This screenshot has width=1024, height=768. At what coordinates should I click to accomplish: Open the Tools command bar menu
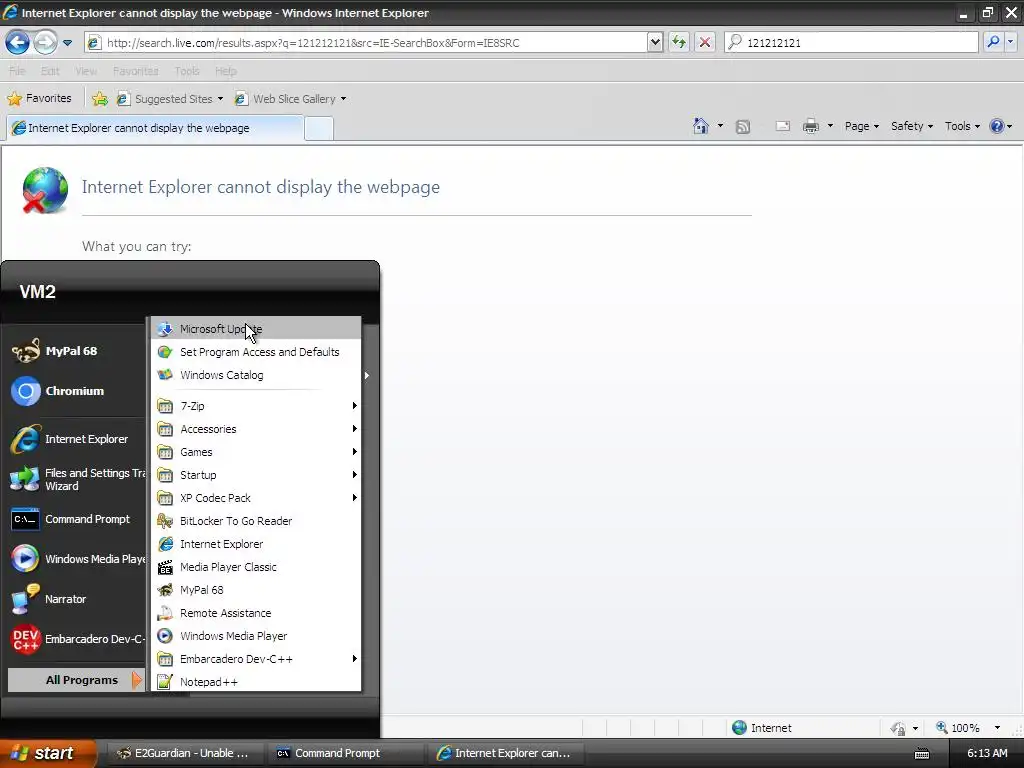tap(962, 126)
